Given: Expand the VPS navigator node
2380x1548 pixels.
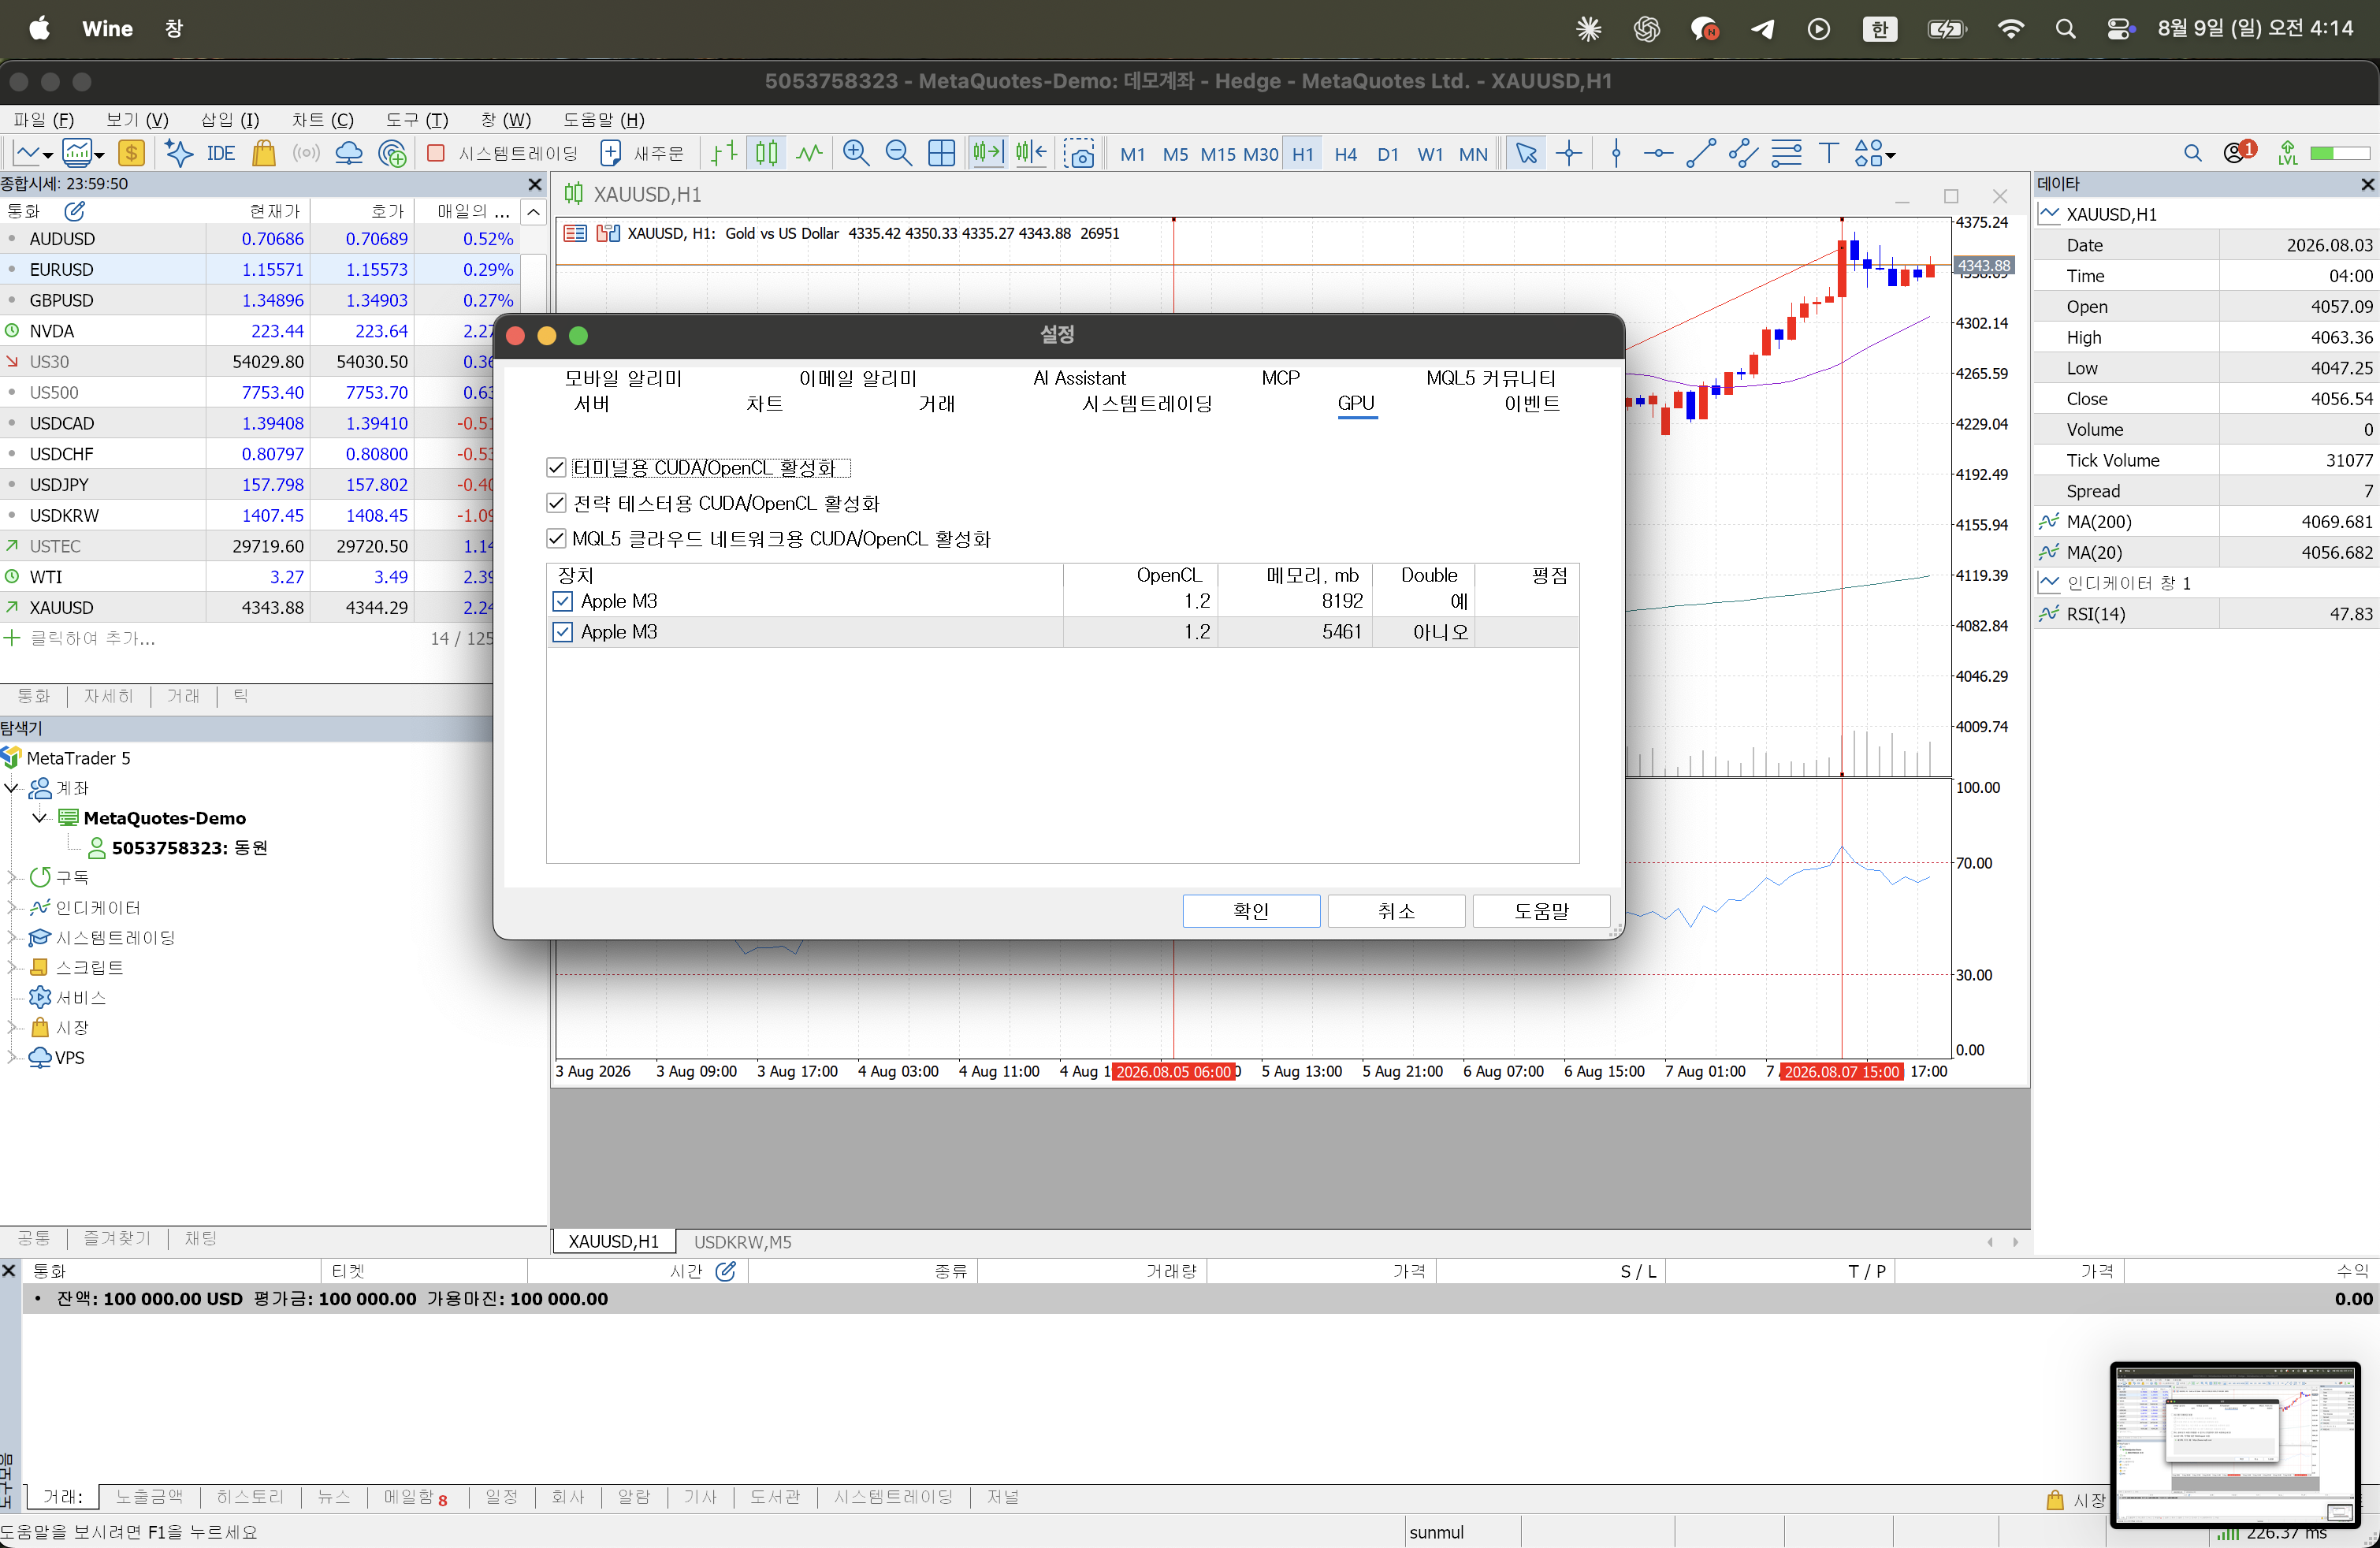Looking at the screenshot, I should point(12,1057).
